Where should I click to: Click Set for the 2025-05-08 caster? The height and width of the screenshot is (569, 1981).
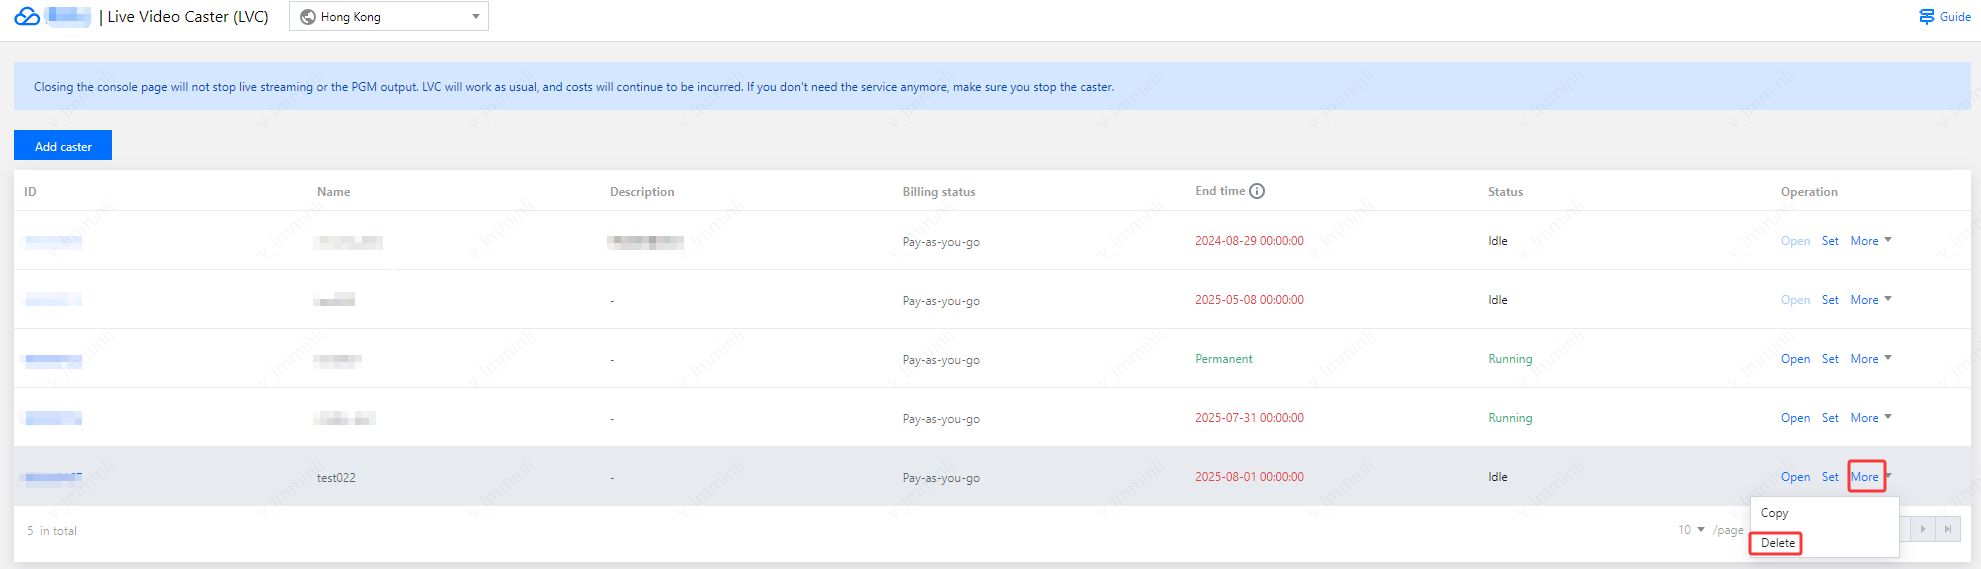click(x=1830, y=300)
